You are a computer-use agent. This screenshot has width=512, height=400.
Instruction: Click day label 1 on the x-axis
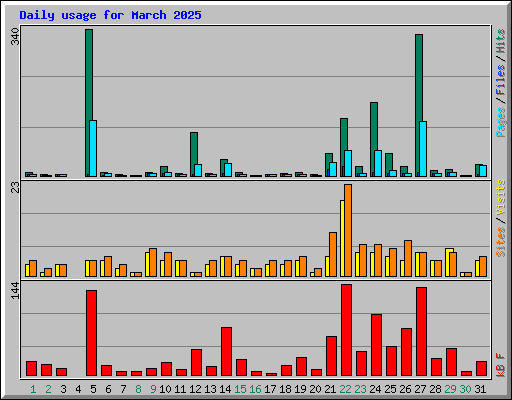tap(33, 389)
